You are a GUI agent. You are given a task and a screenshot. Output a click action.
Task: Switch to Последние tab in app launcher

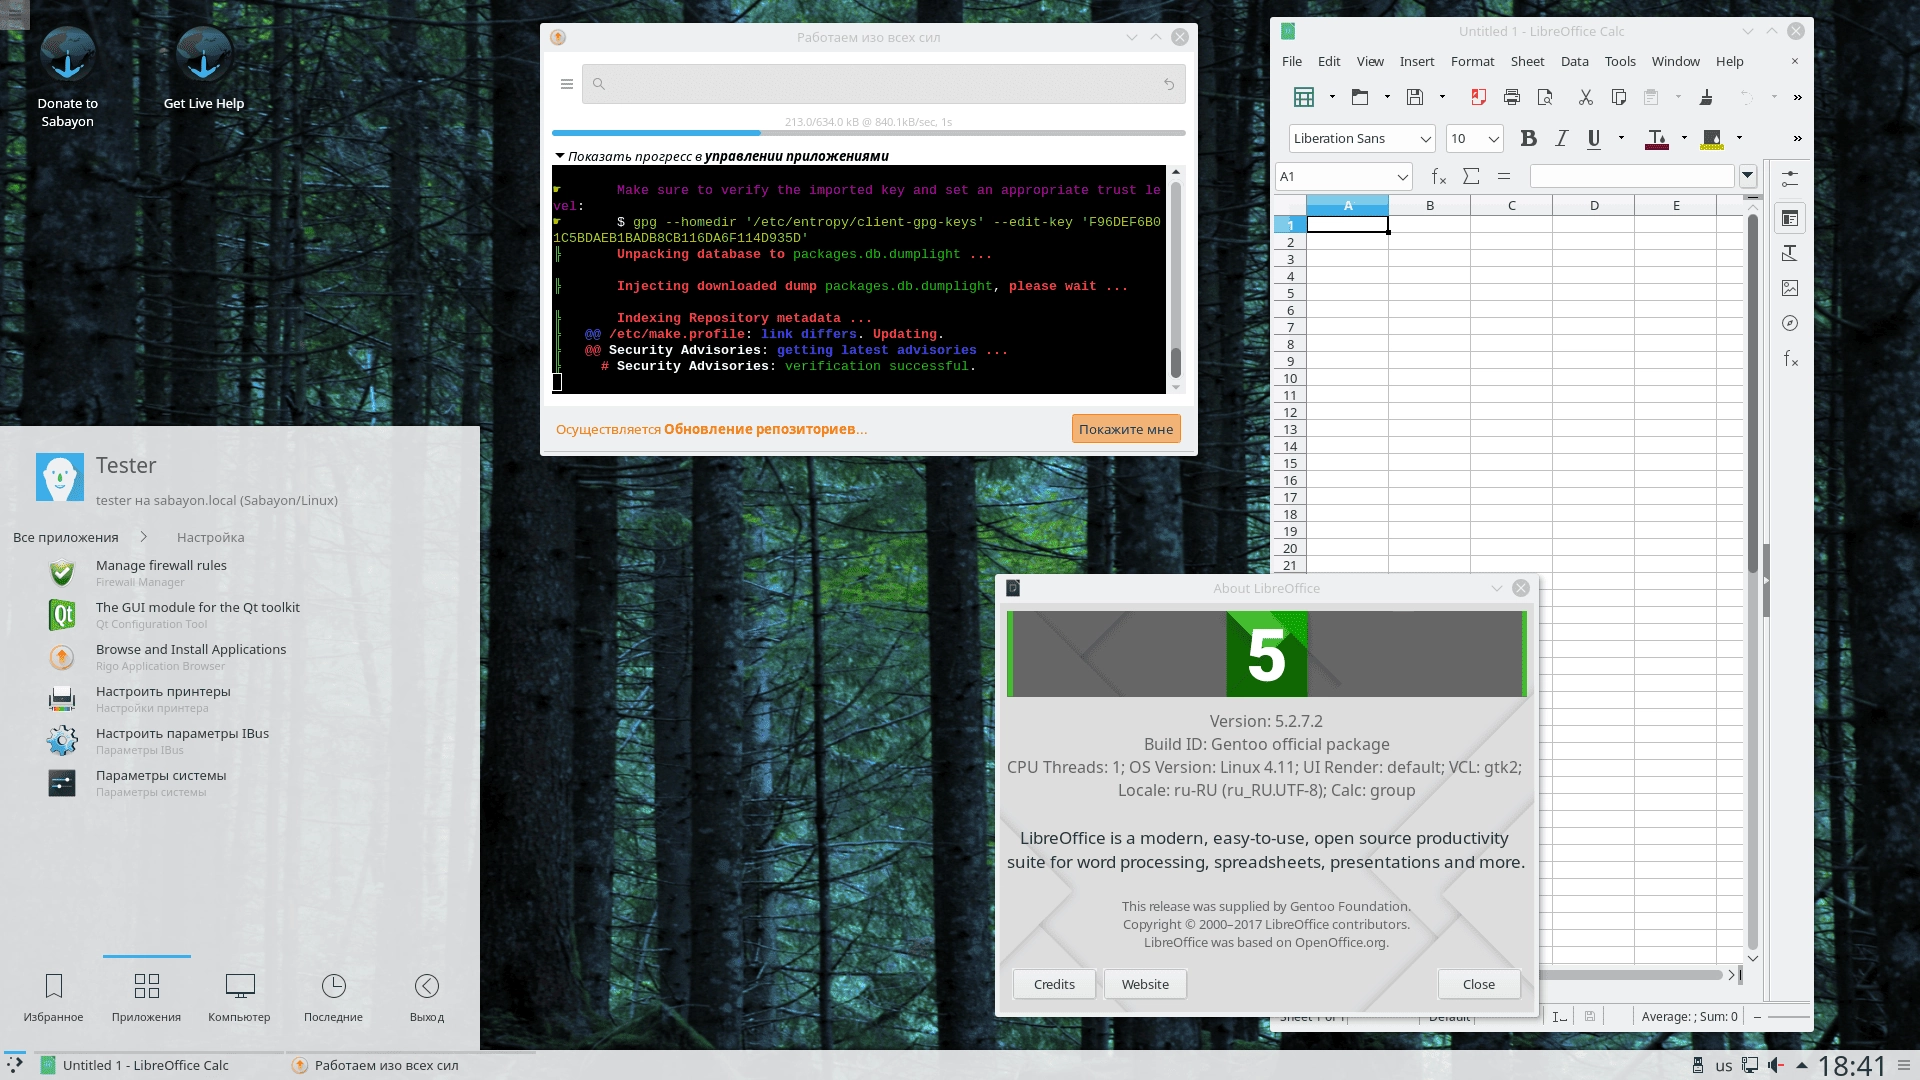[333, 998]
